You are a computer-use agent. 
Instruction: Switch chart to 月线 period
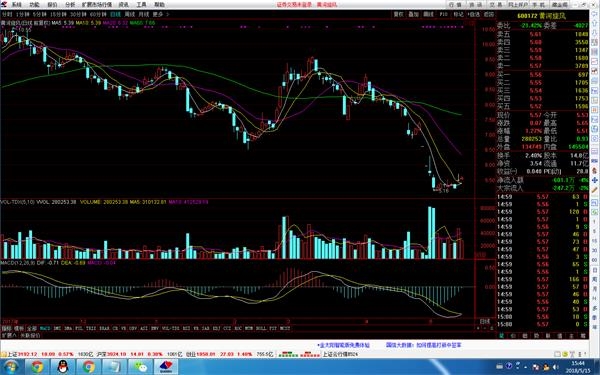click(143, 14)
